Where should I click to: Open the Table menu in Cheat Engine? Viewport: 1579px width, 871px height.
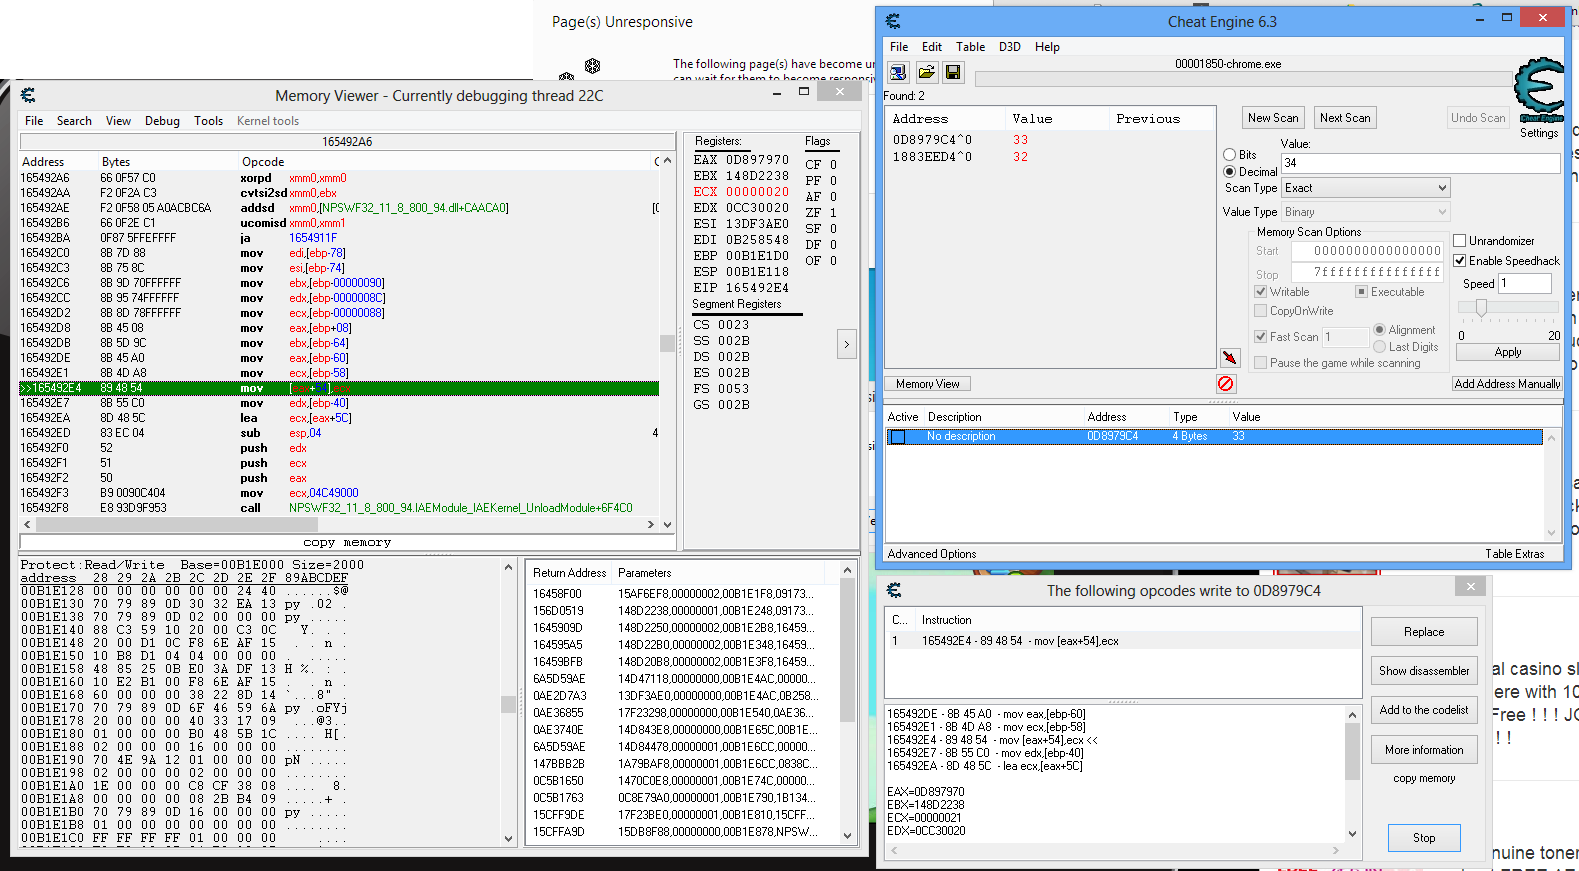click(x=970, y=47)
